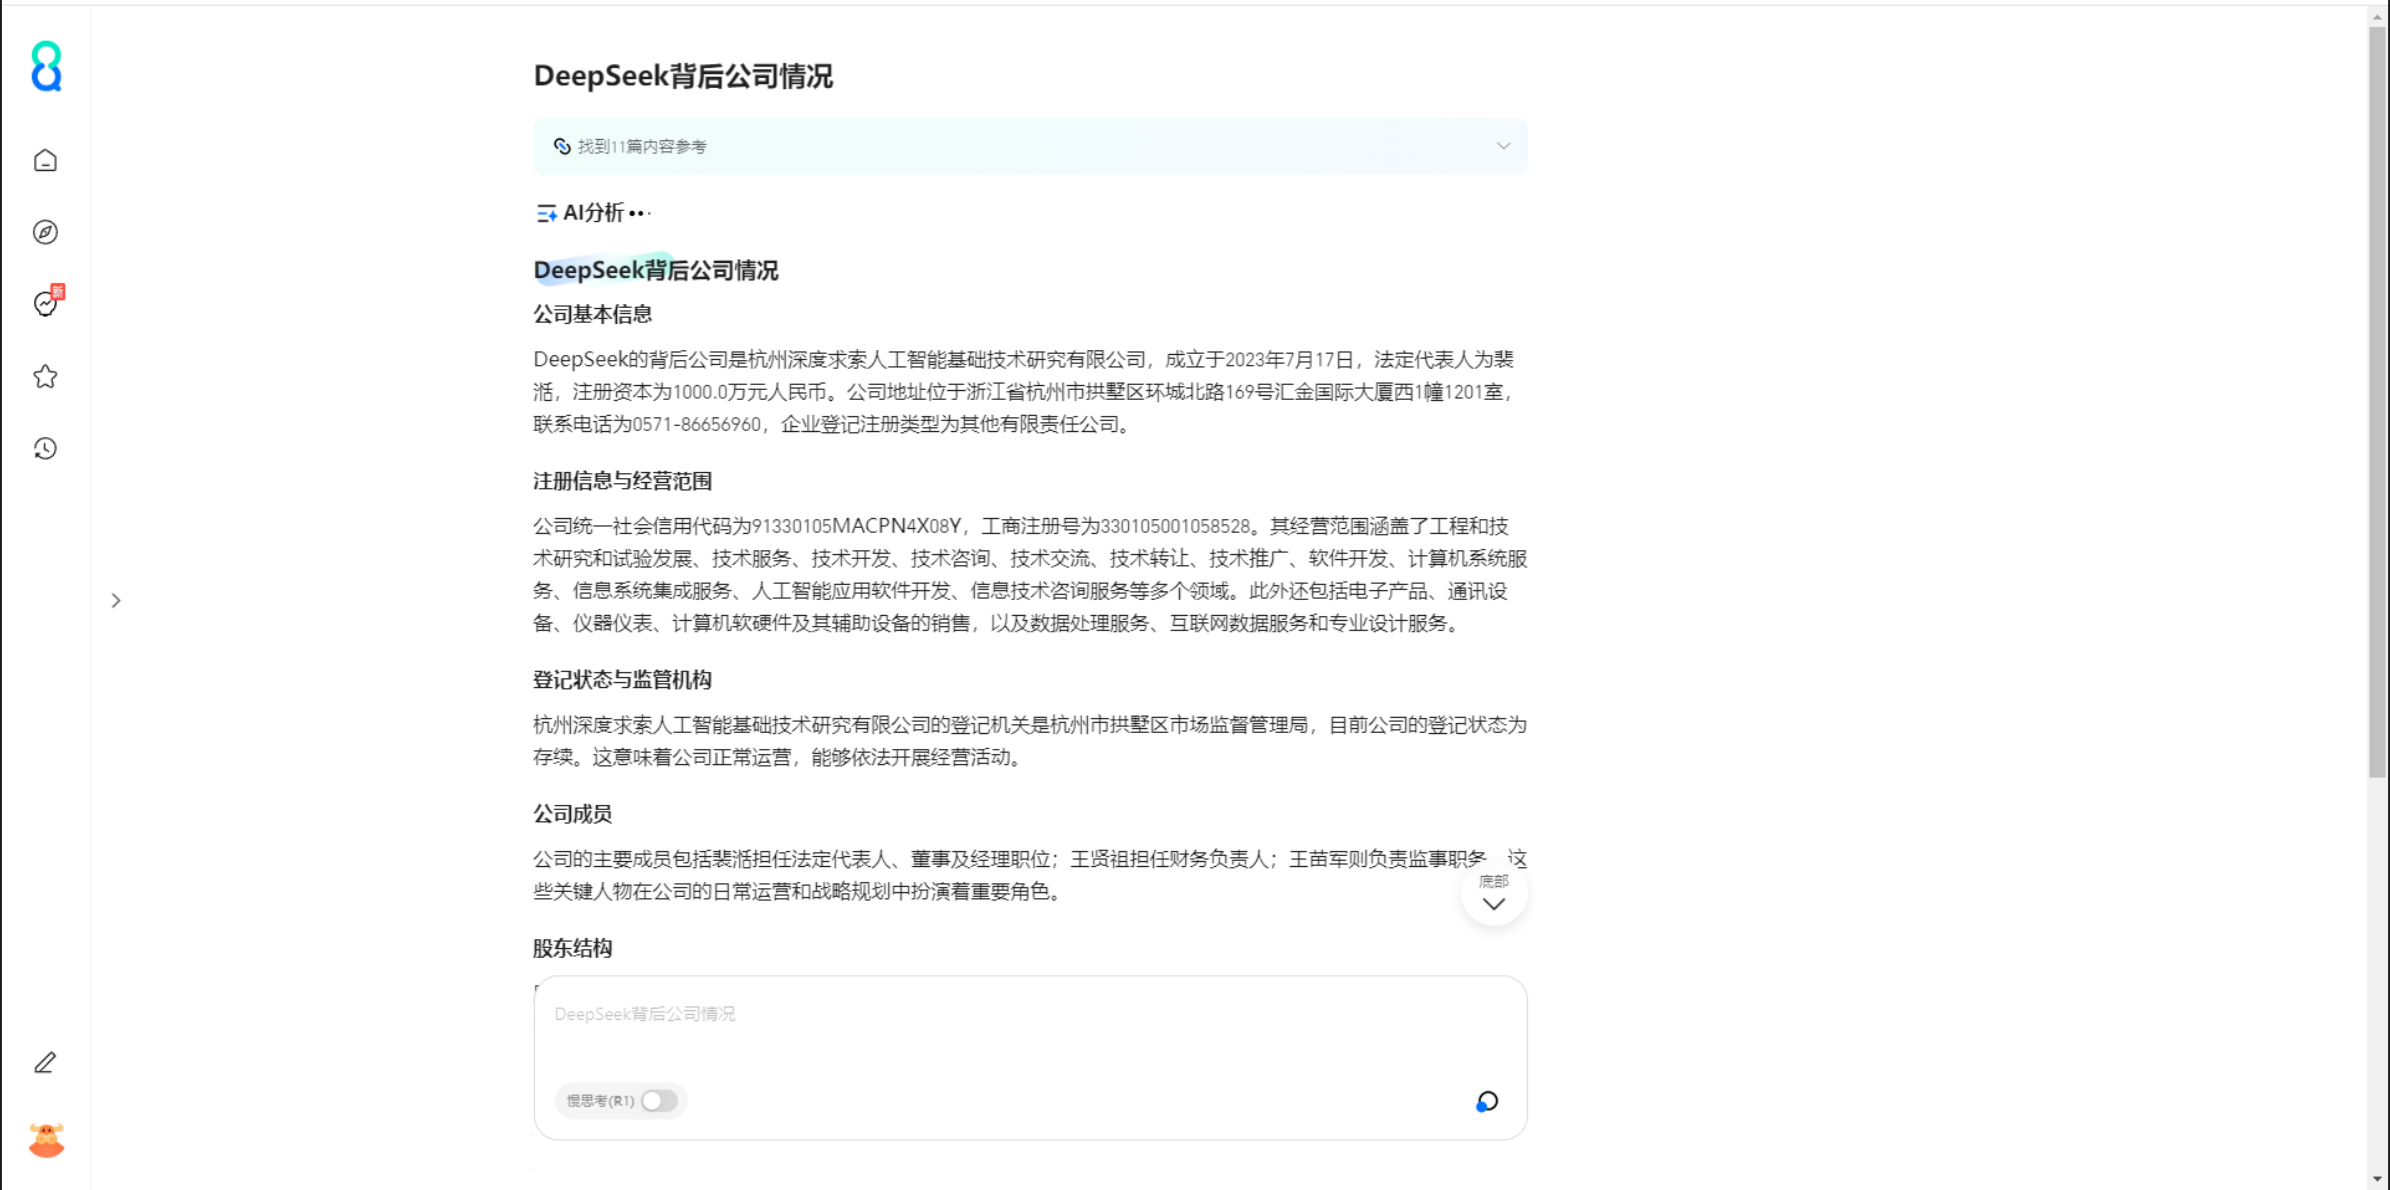Click the scrollbar up arrow
The image size is (2390, 1190).
(2378, 16)
